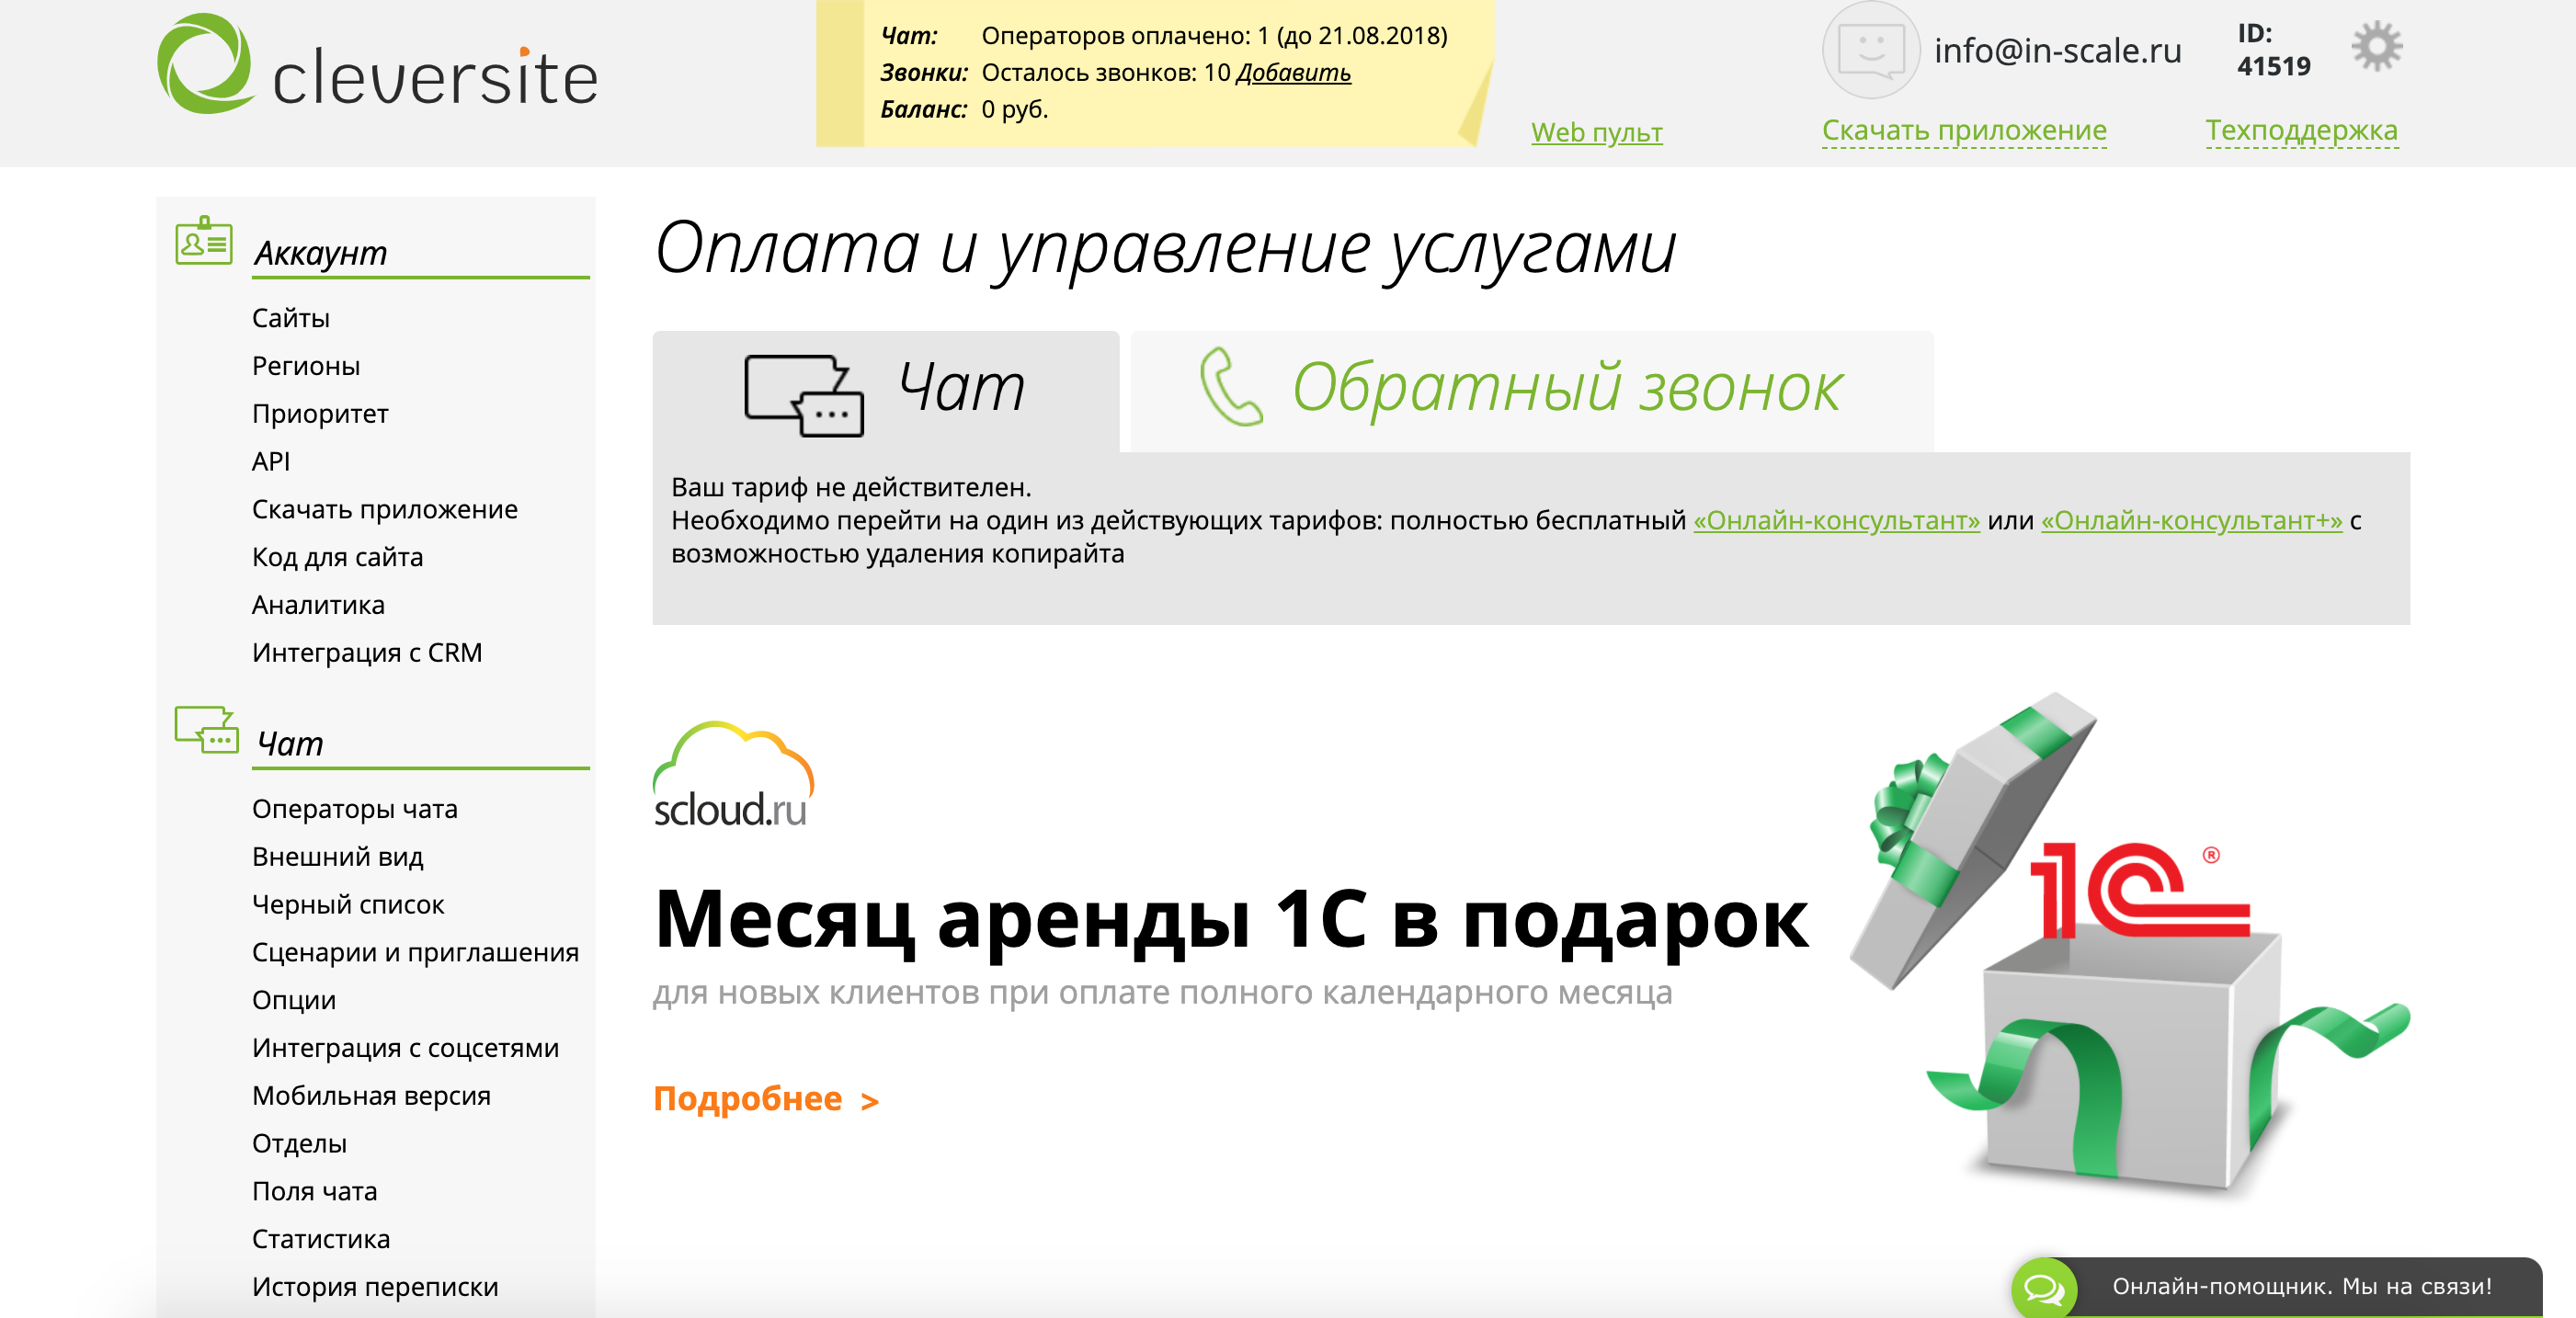Open the Онлайн-помощник chat widget bar
The width and height of the screenshot is (2576, 1318).
(x=2277, y=1287)
